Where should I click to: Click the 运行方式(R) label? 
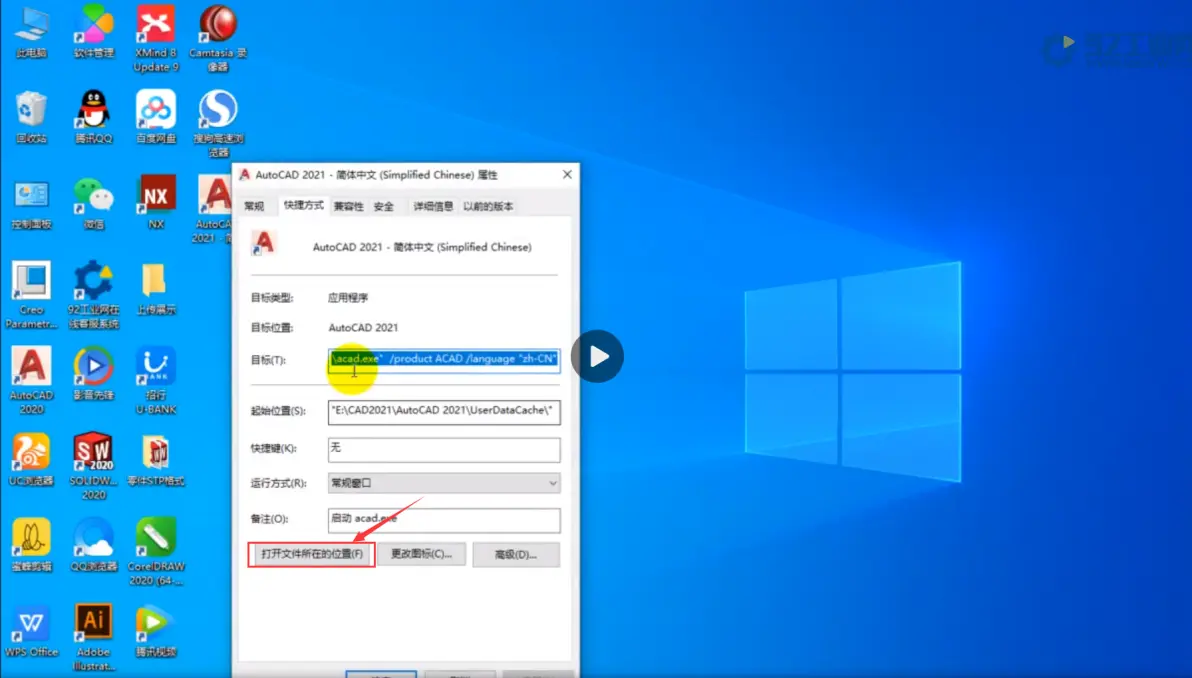click(x=279, y=483)
